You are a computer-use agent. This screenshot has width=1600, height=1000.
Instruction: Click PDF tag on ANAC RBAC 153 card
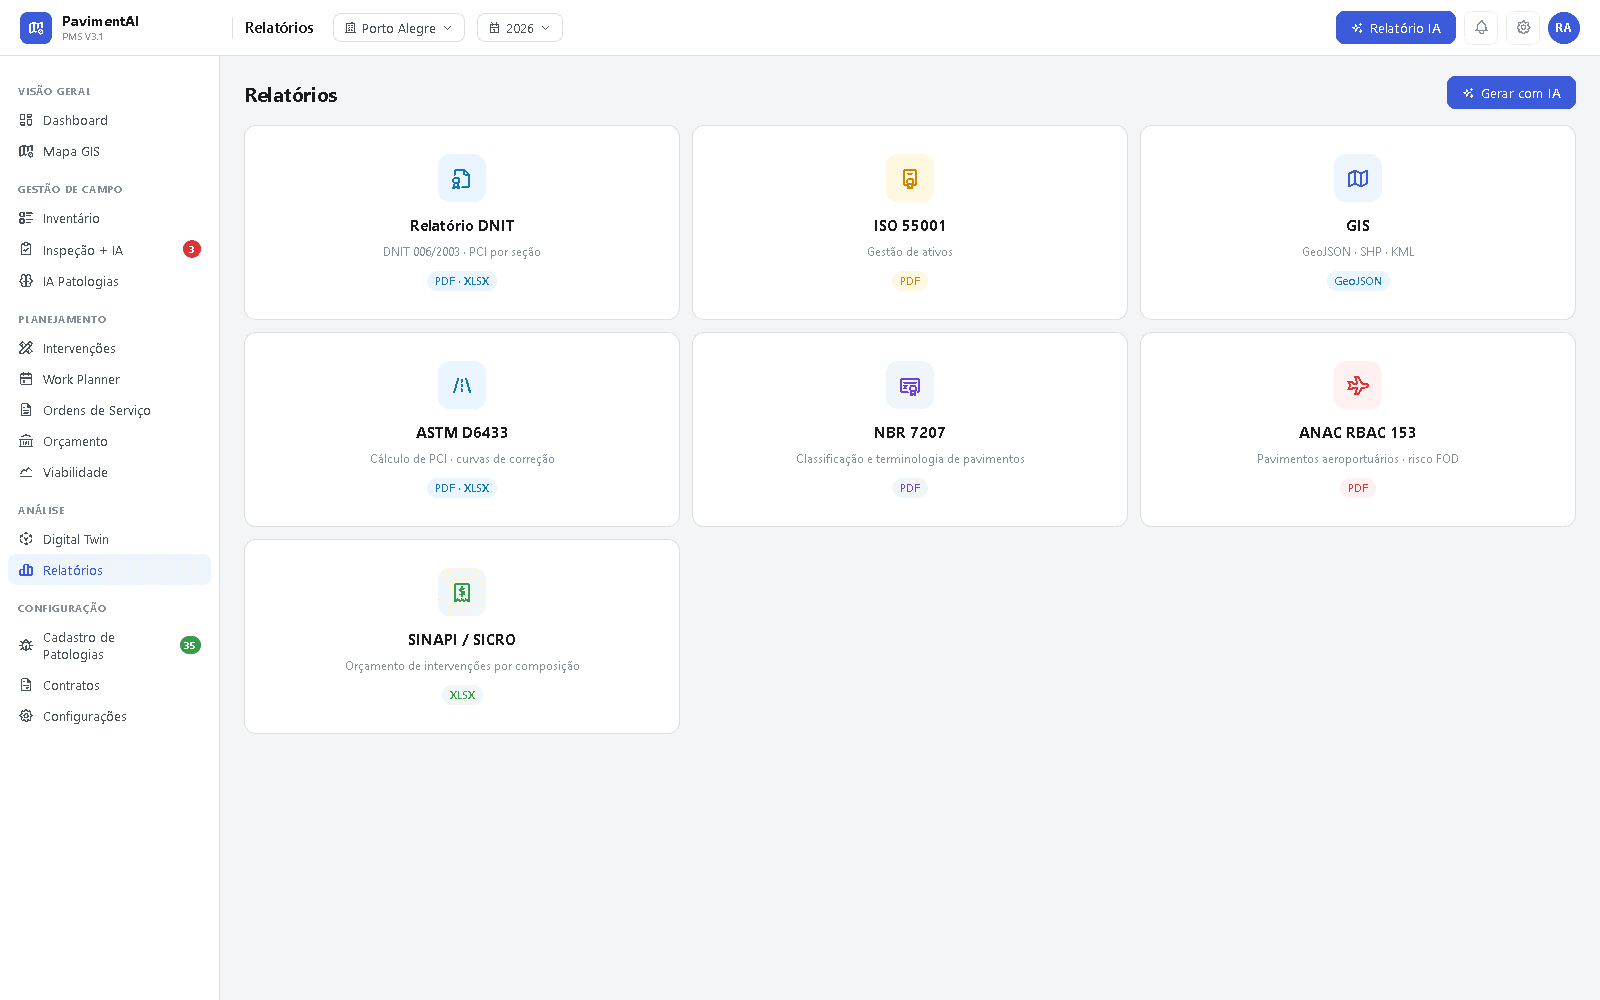[1358, 488]
